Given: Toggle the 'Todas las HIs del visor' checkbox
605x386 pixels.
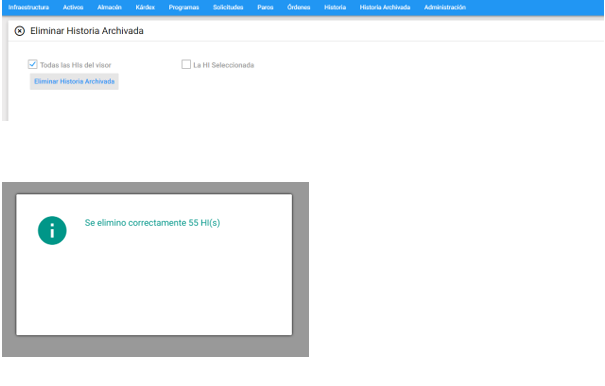Looking at the screenshot, I should 33,64.
